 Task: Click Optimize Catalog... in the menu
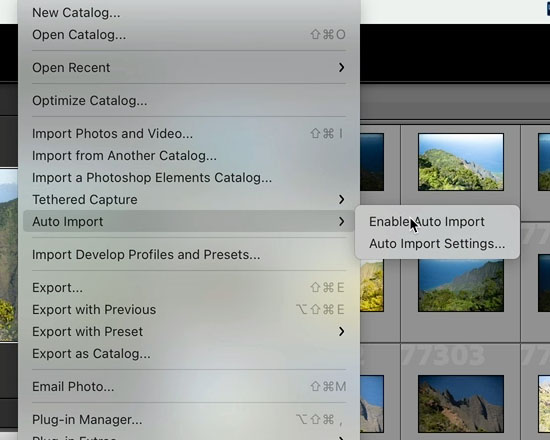click(89, 101)
